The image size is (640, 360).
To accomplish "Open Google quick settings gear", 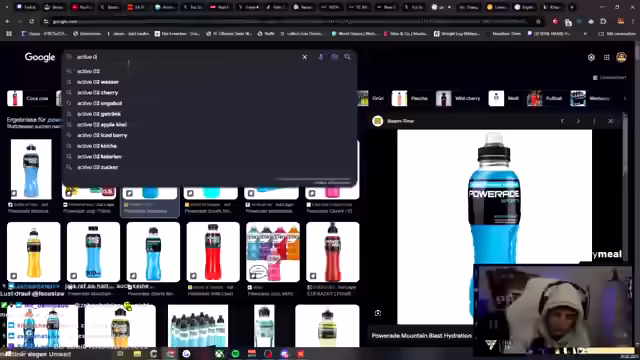I will (591, 58).
